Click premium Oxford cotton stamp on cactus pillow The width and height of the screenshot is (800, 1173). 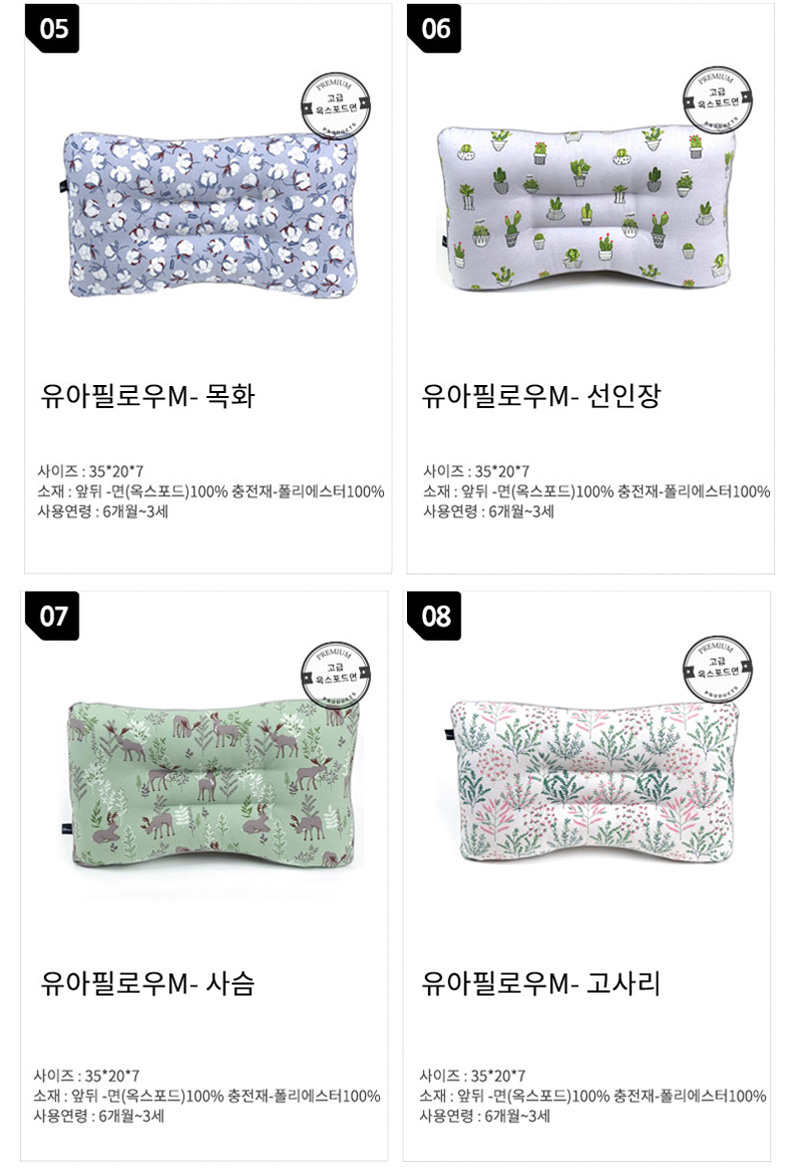[x=717, y=99]
